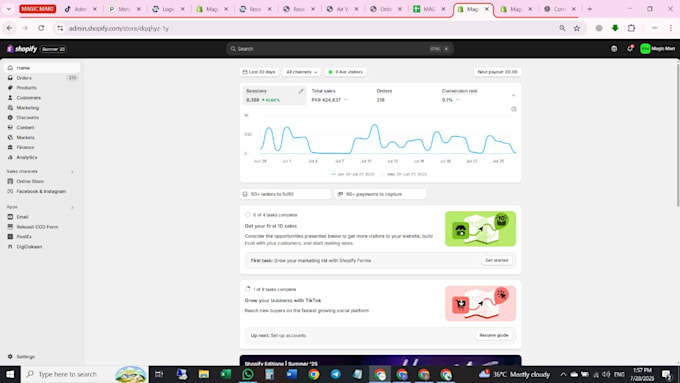Open the Marketing section
Viewport: 680px width, 383px height.
[42, 108]
